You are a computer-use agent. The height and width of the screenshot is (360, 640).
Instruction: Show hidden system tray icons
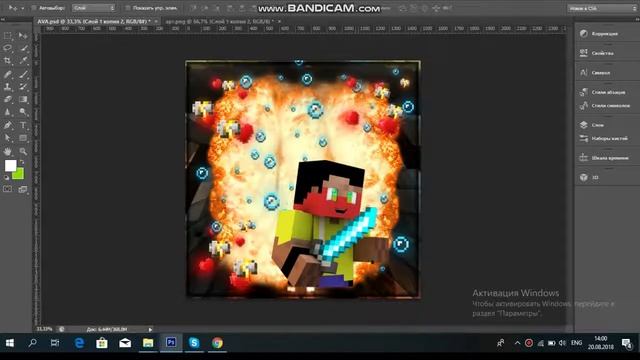tap(517, 343)
